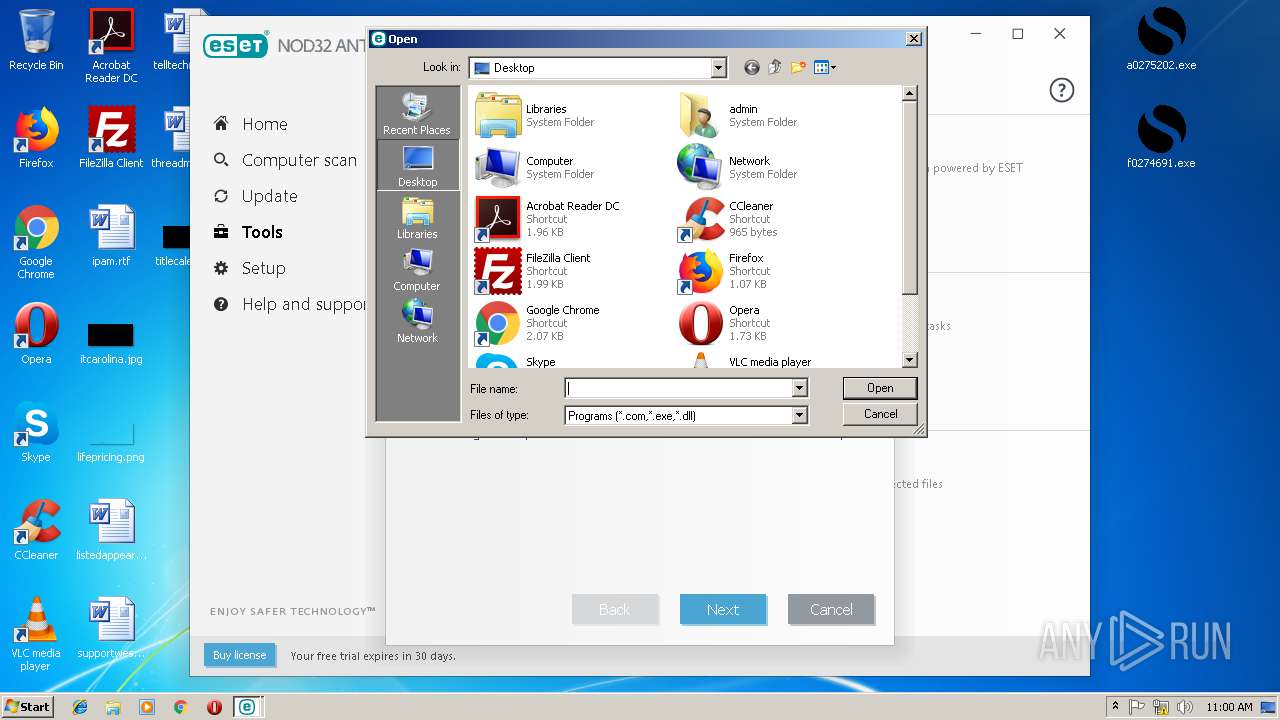Click the Back button in the ESET wizard
This screenshot has height=720, width=1280.
[615, 609]
